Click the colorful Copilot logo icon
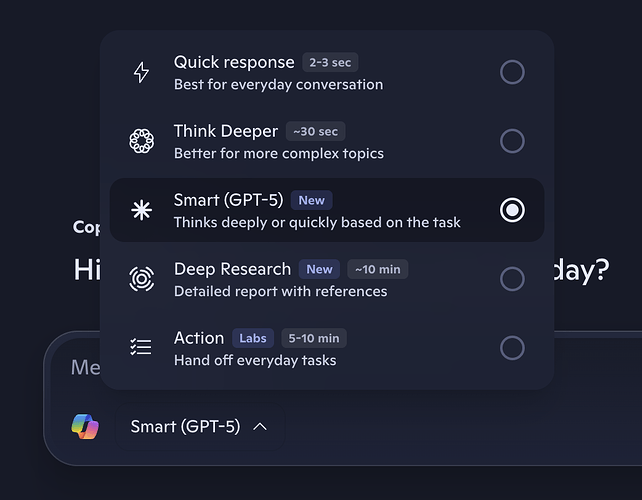This screenshot has height=500, width=642. [x=85, y=426]
